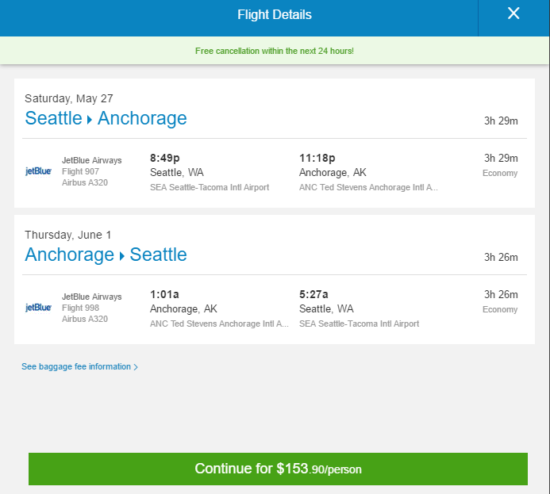
Task: Click the free cancellation notice banner
Action: coord(274,51)
